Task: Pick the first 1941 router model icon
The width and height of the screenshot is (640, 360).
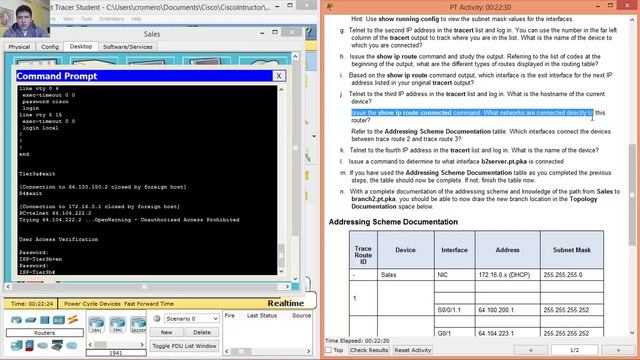Action: pos(96,324)
